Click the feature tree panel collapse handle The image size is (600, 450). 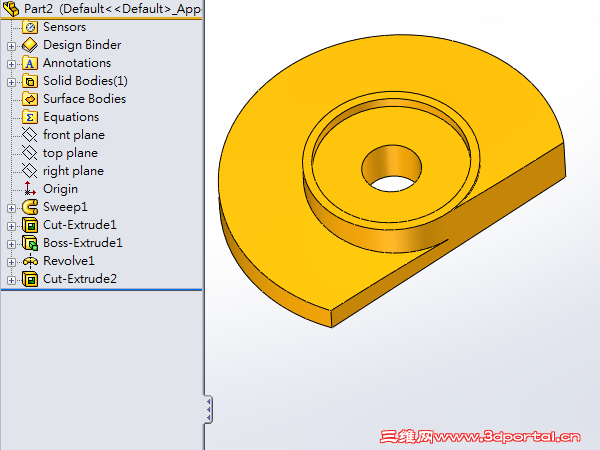208,409
